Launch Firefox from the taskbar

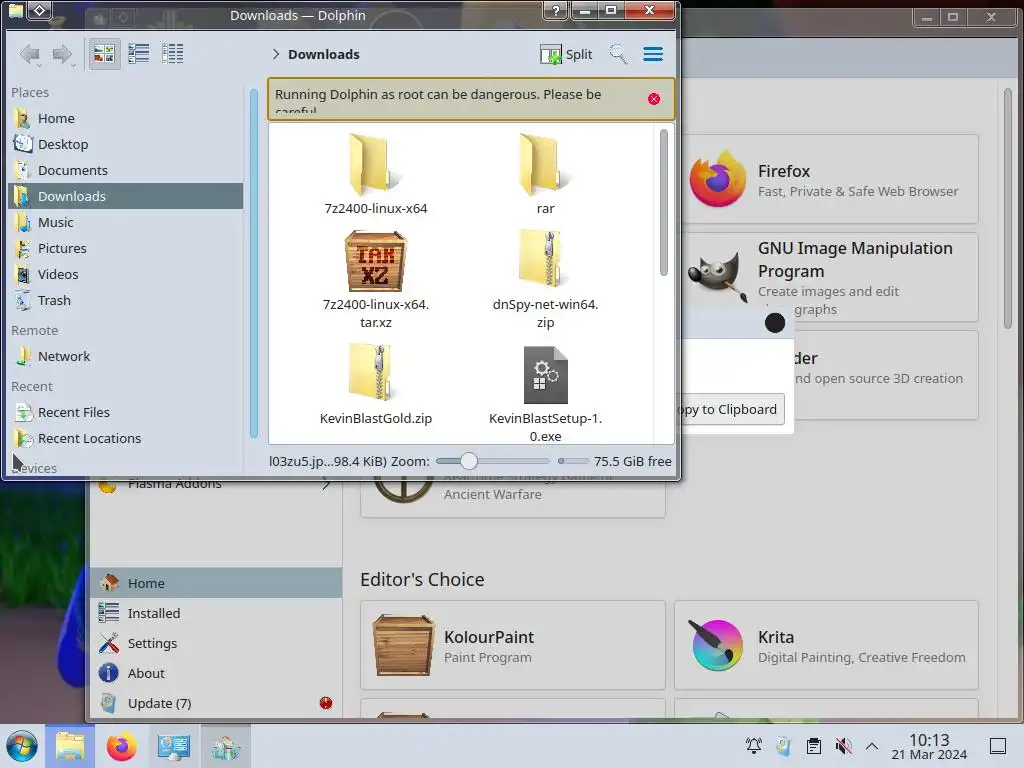point(121,746)
